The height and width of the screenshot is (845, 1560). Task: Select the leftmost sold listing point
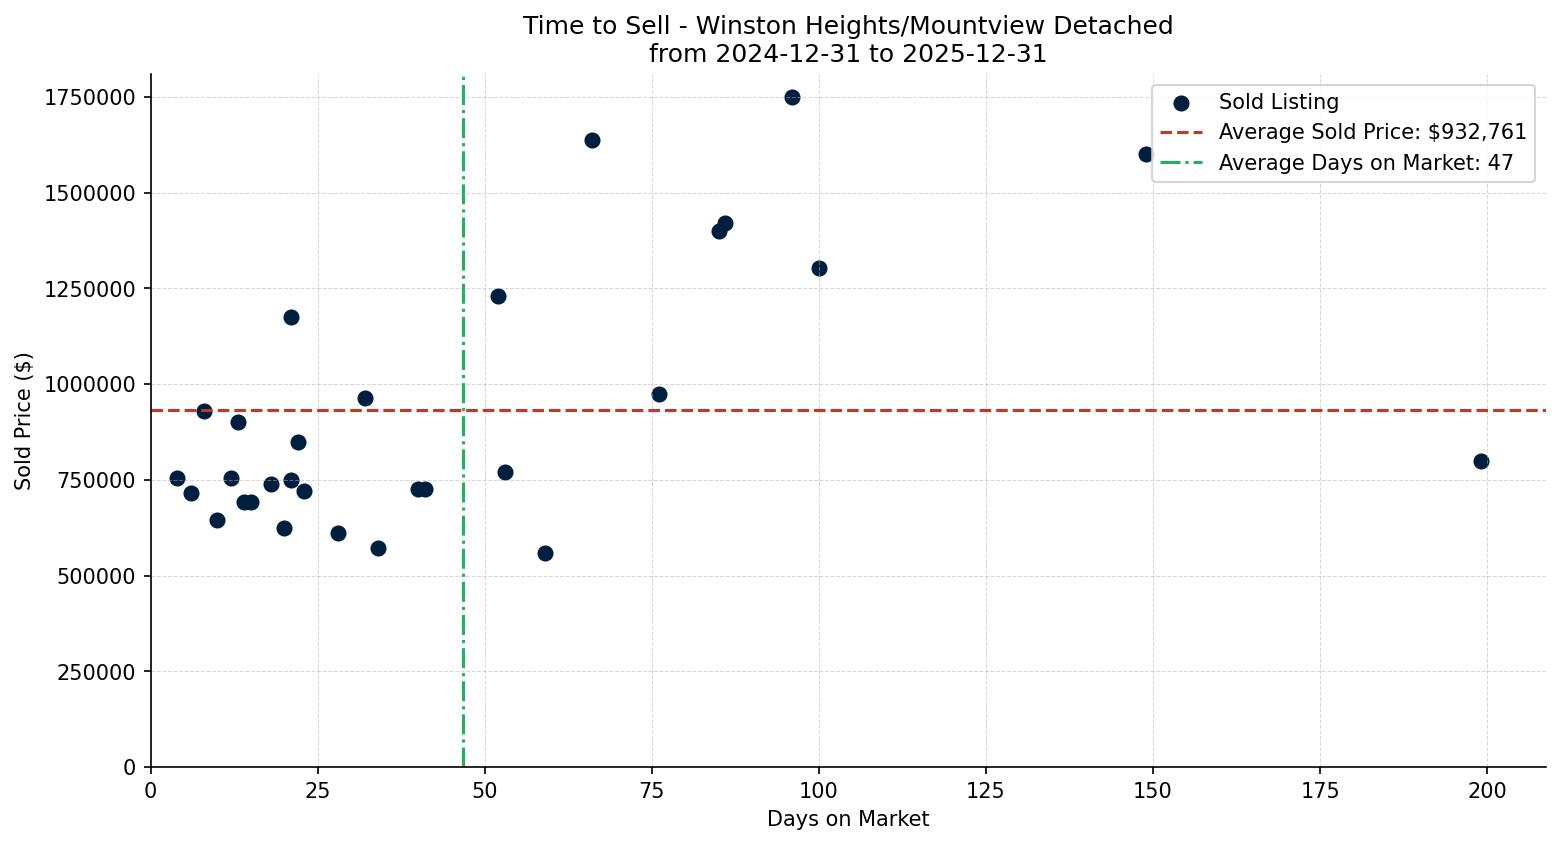click(178, 478)
